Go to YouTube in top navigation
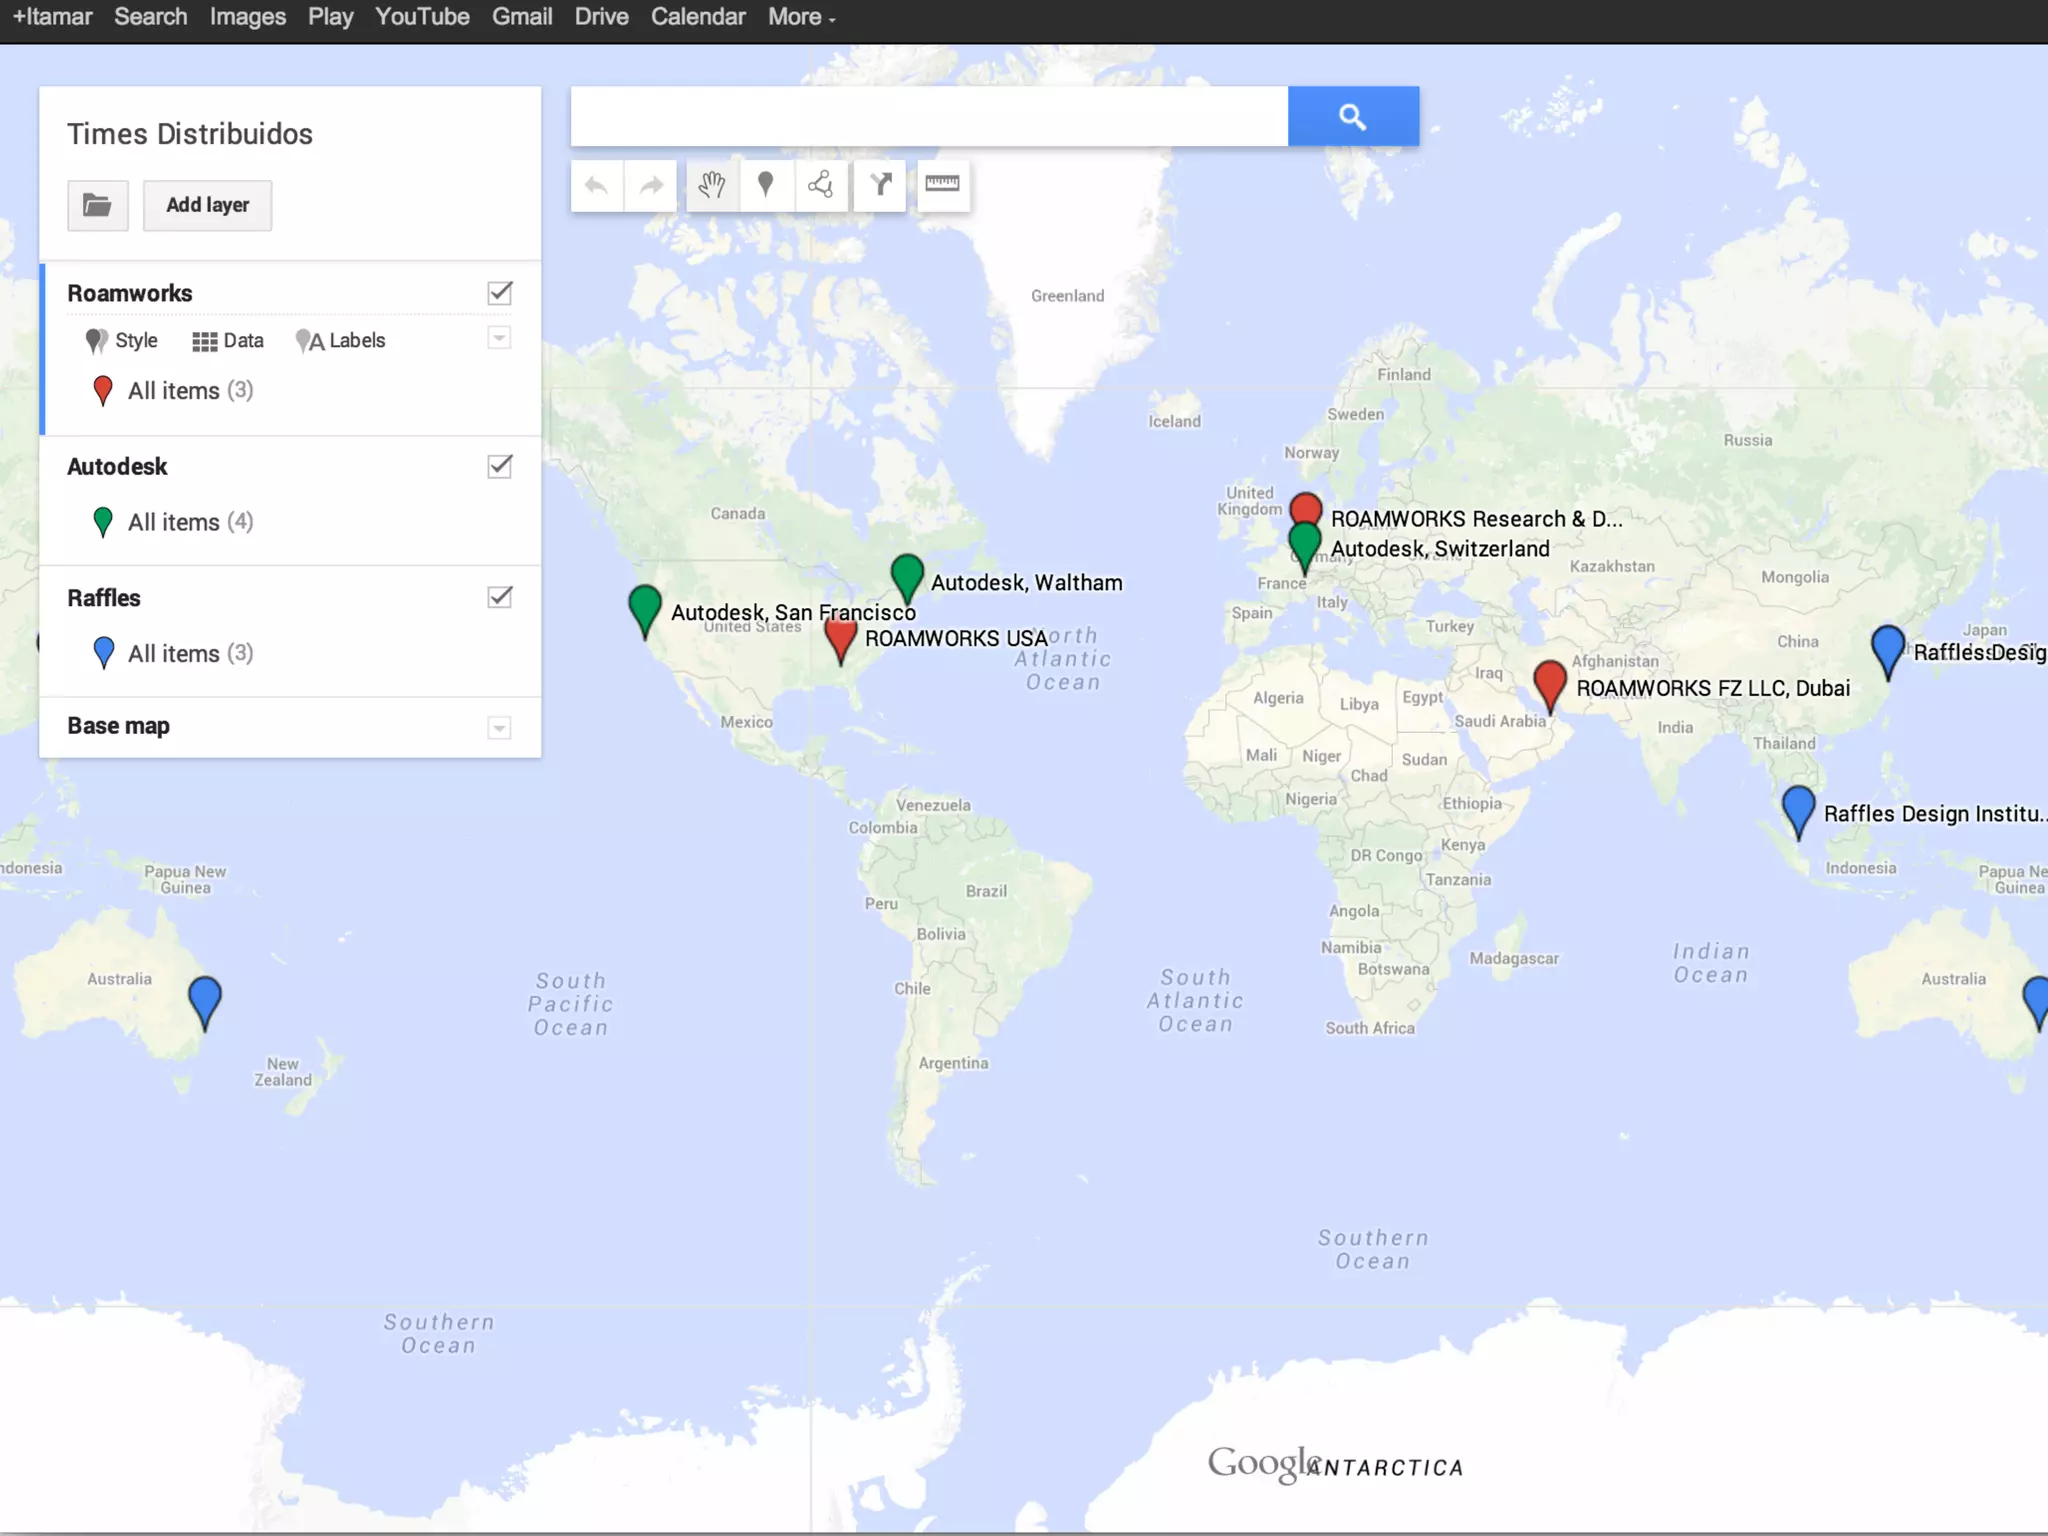This screenshot has height=1536, width=2048. coord(422,17)
